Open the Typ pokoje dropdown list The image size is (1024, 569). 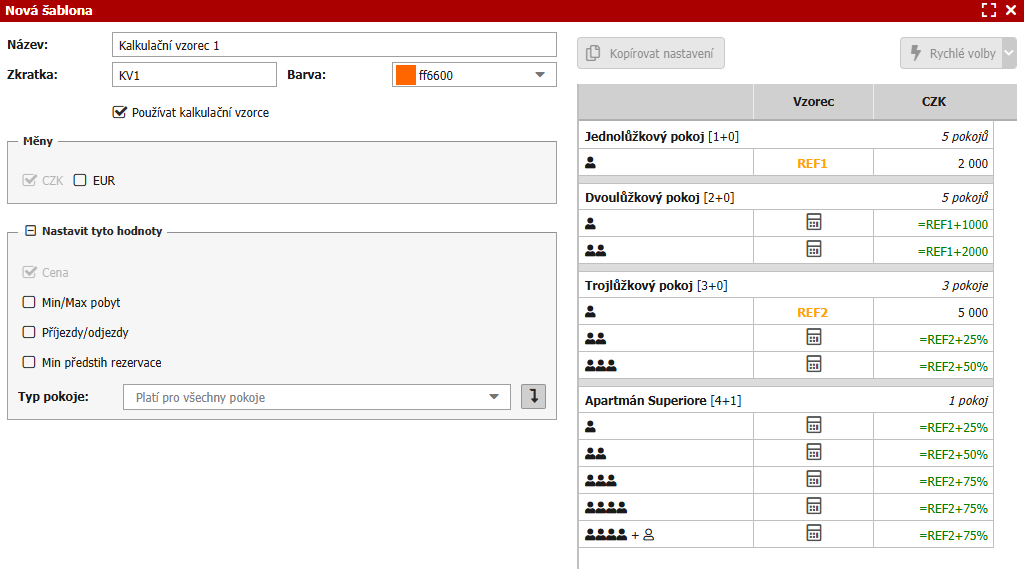[x=316, y=397]
